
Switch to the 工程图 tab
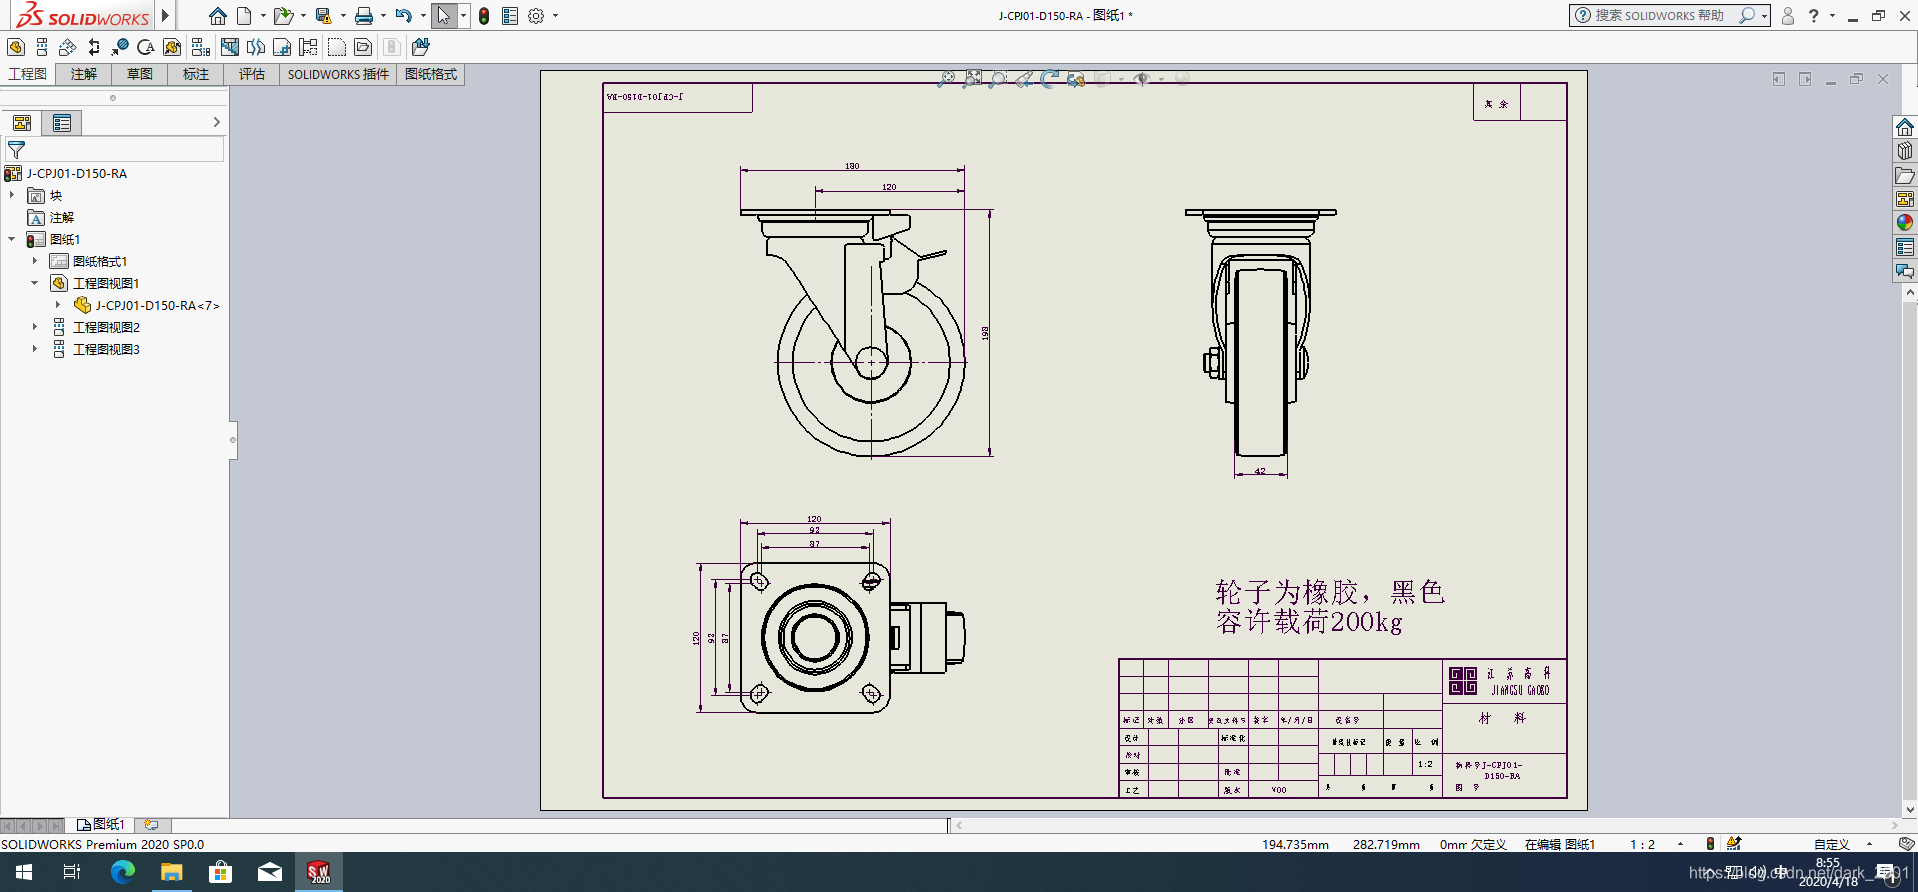pos(28,74)
